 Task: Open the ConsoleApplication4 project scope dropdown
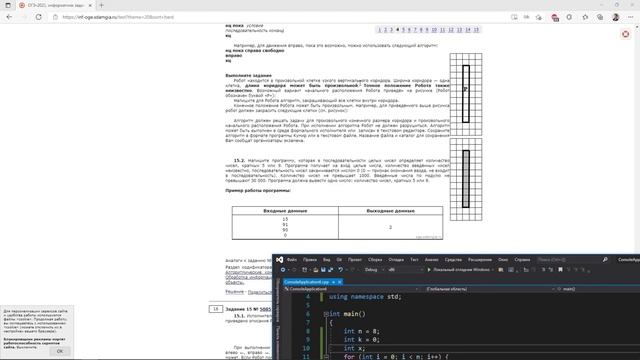click(351, 289)
